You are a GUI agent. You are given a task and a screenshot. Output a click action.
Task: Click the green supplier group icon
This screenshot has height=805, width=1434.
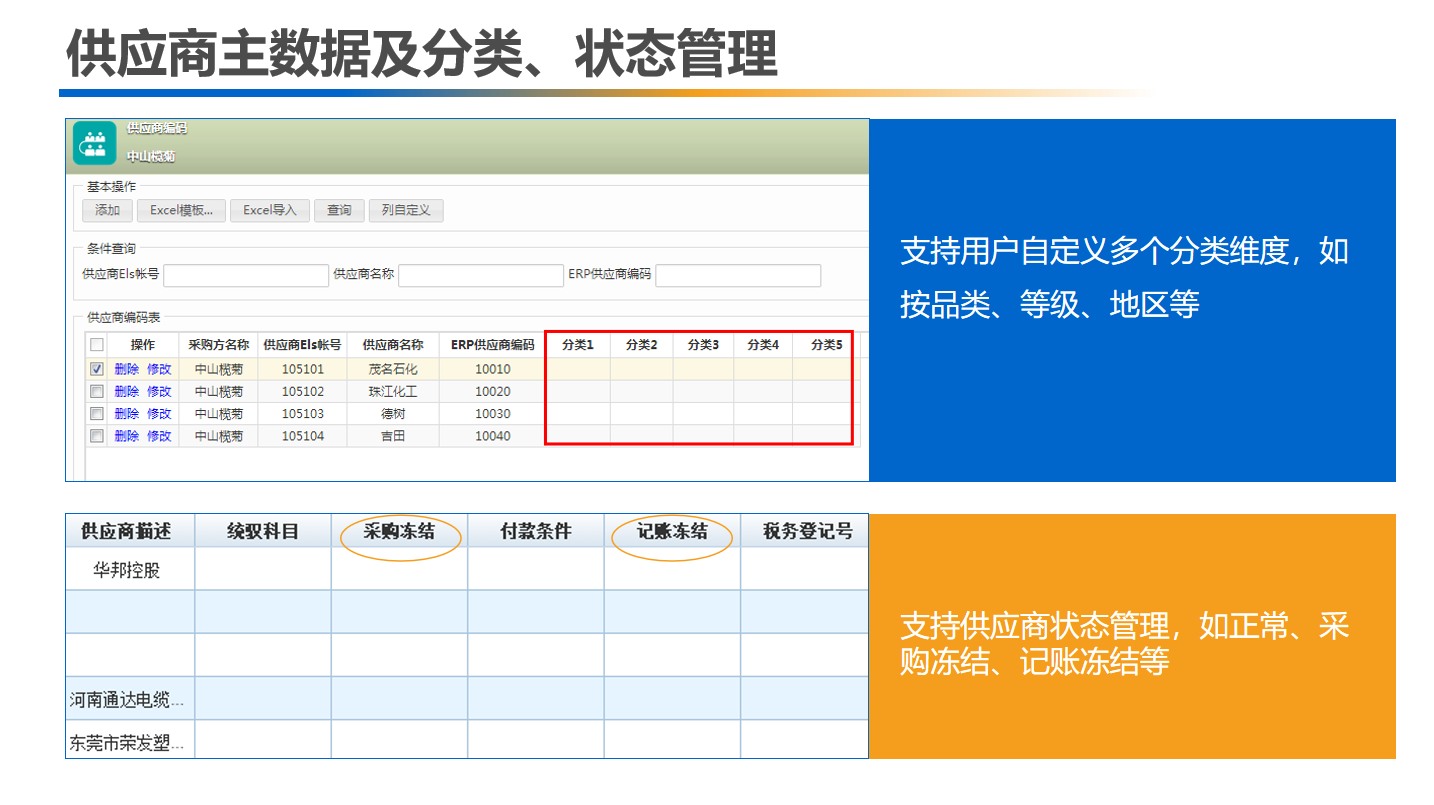95,143
